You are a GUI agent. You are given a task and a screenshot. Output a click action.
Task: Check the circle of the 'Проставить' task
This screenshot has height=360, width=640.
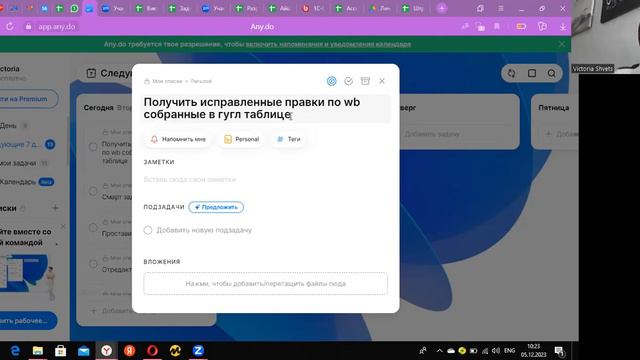[x=93, y=227]
